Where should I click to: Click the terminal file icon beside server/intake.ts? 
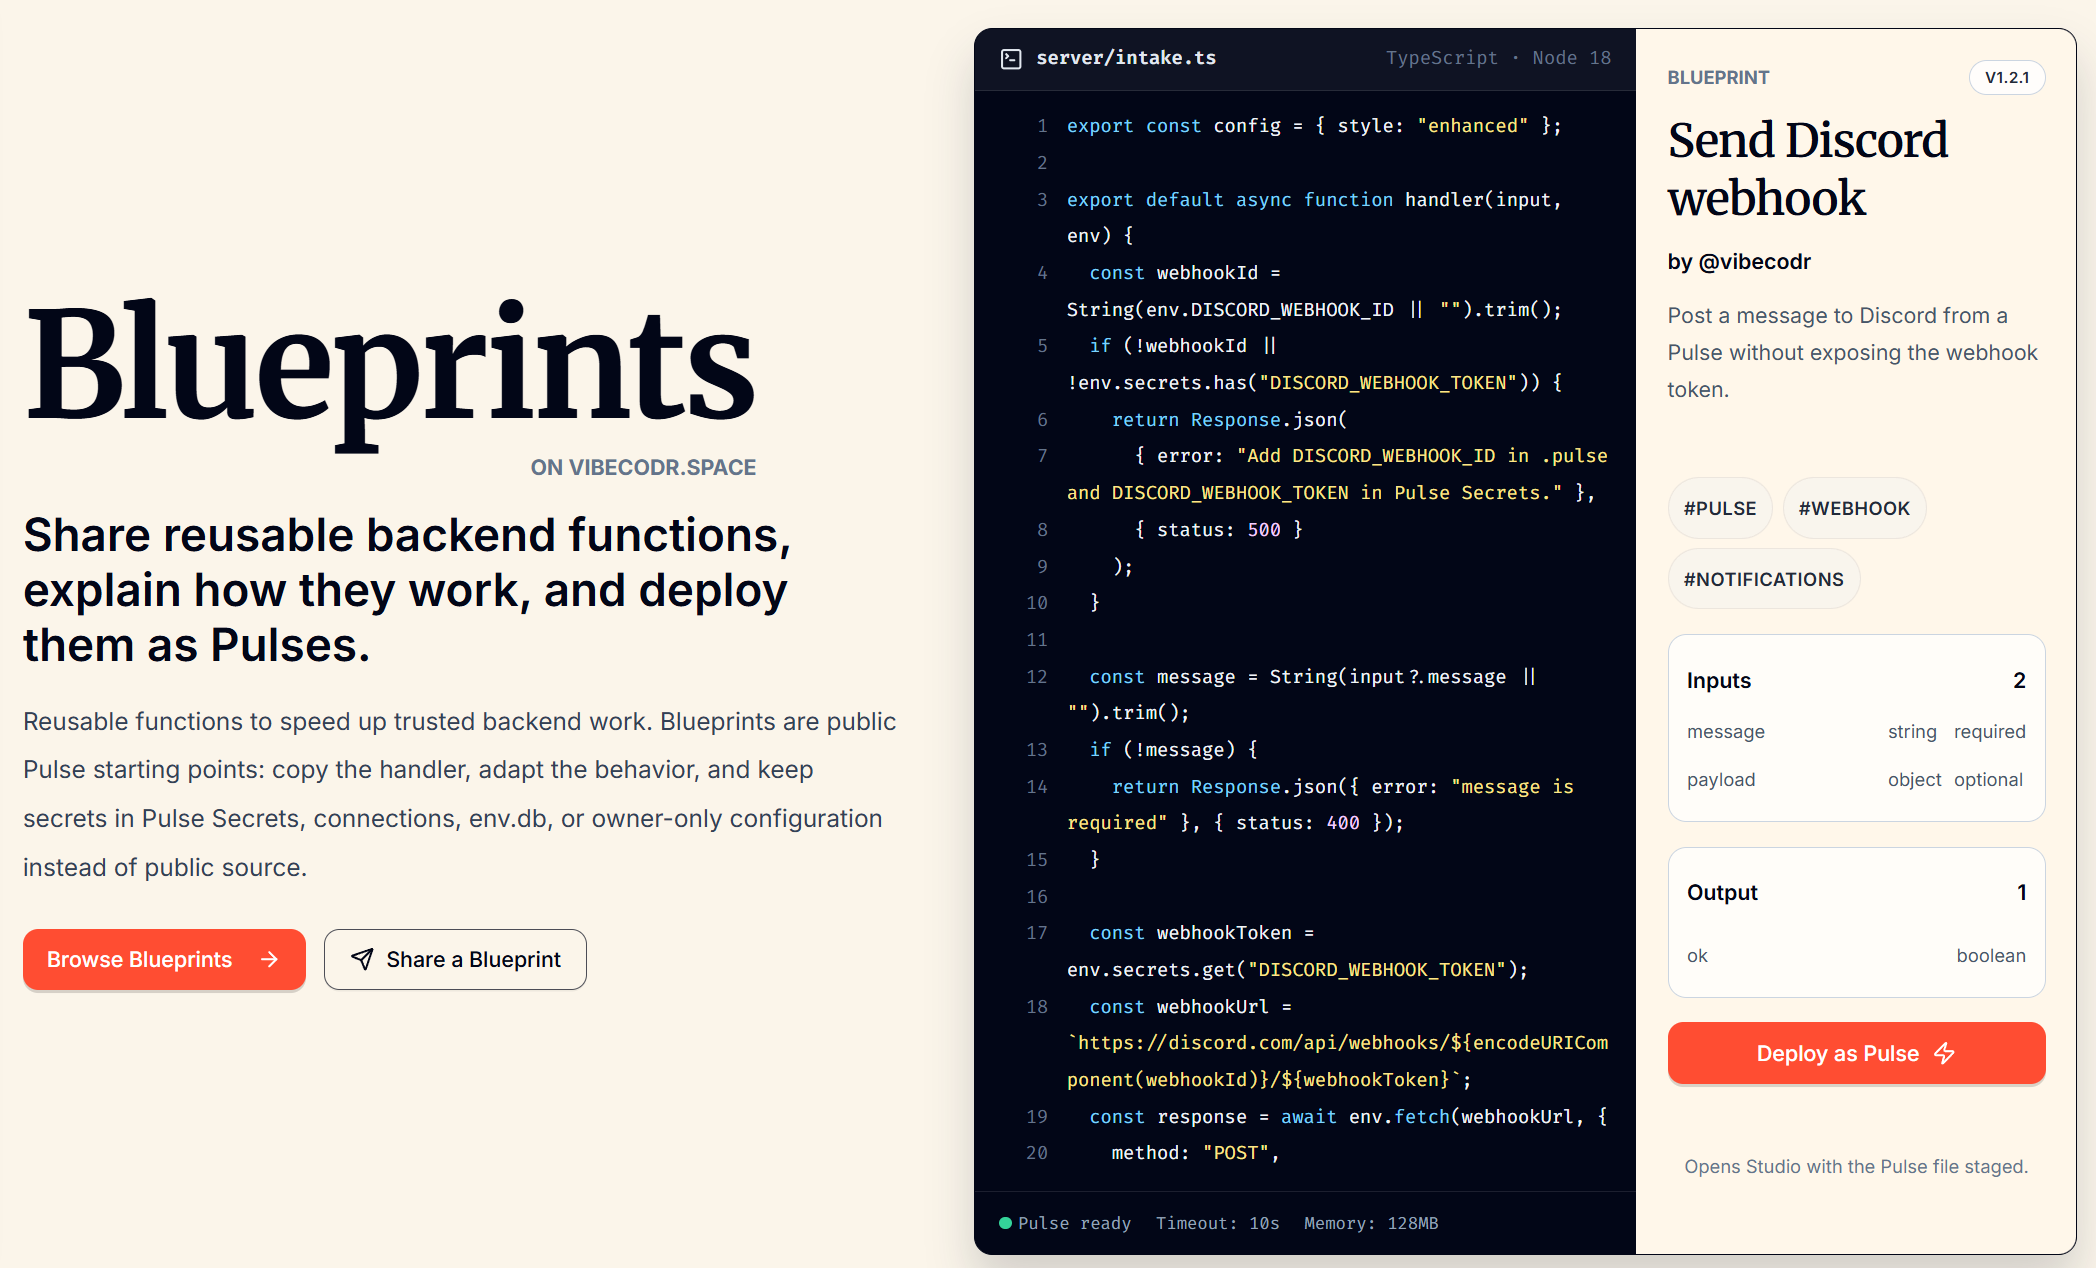pyautogui.click(x=1011, y=59)
